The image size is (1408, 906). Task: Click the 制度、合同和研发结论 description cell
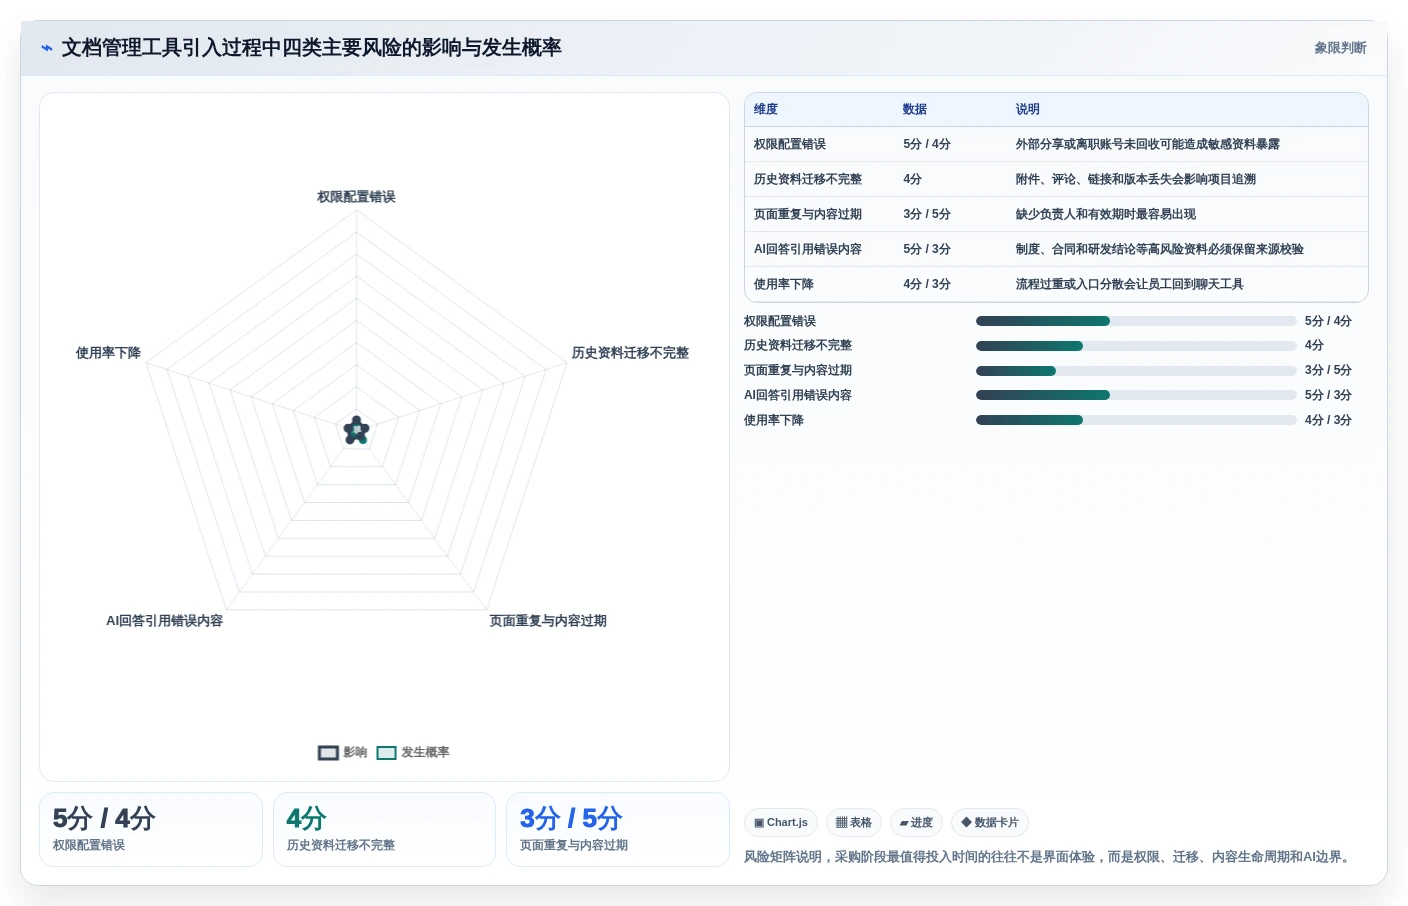point(1160,249)
